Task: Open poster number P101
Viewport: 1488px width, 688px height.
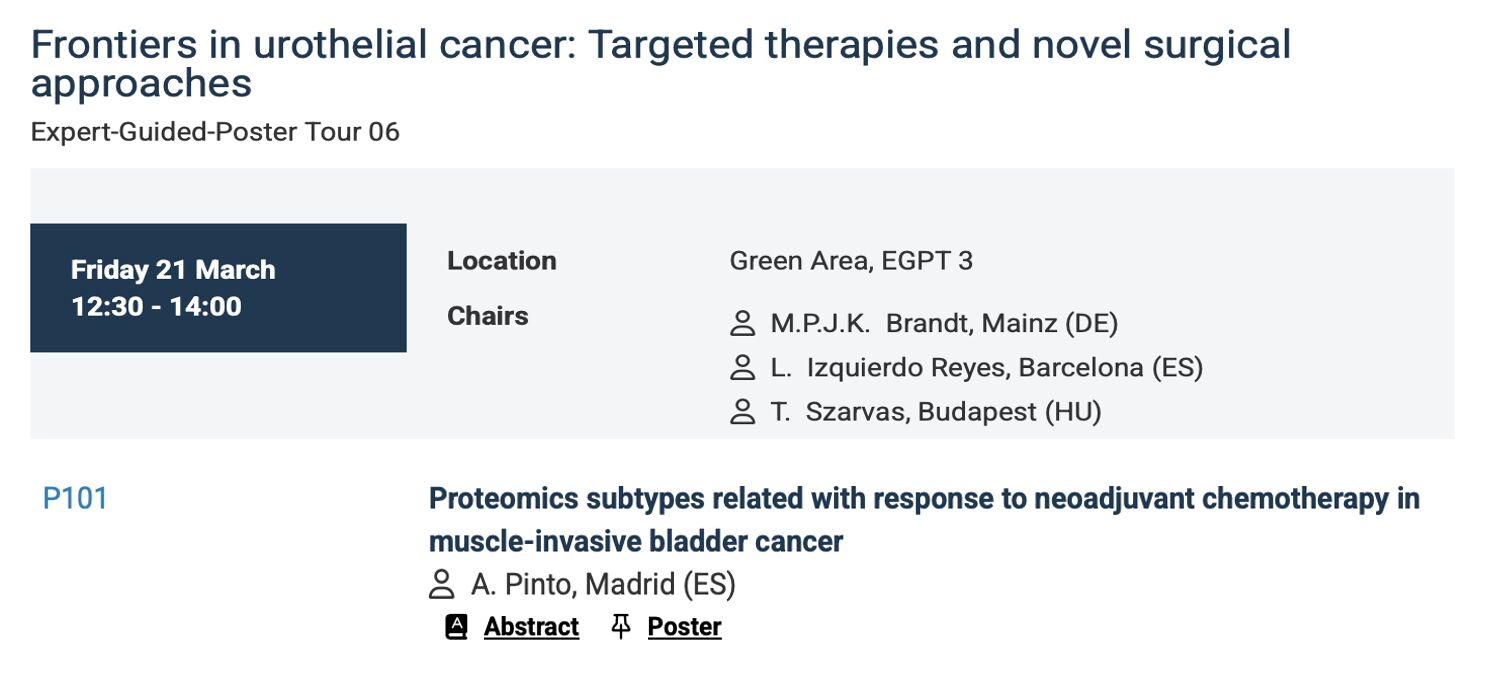Action: point(75,498)
